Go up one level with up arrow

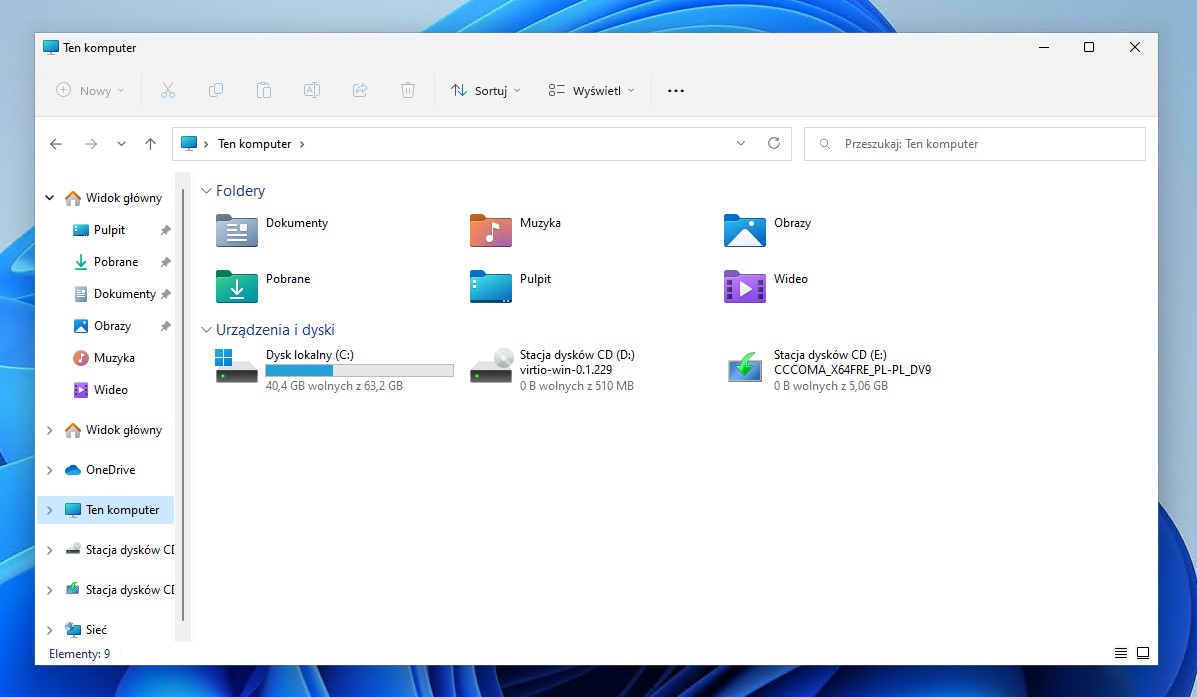pos(150,144)
